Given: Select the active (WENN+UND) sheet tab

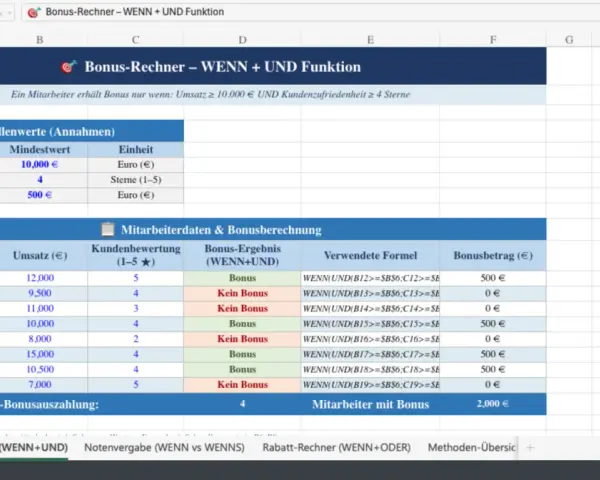Looking at the screenshot, I should pos(34,447).
